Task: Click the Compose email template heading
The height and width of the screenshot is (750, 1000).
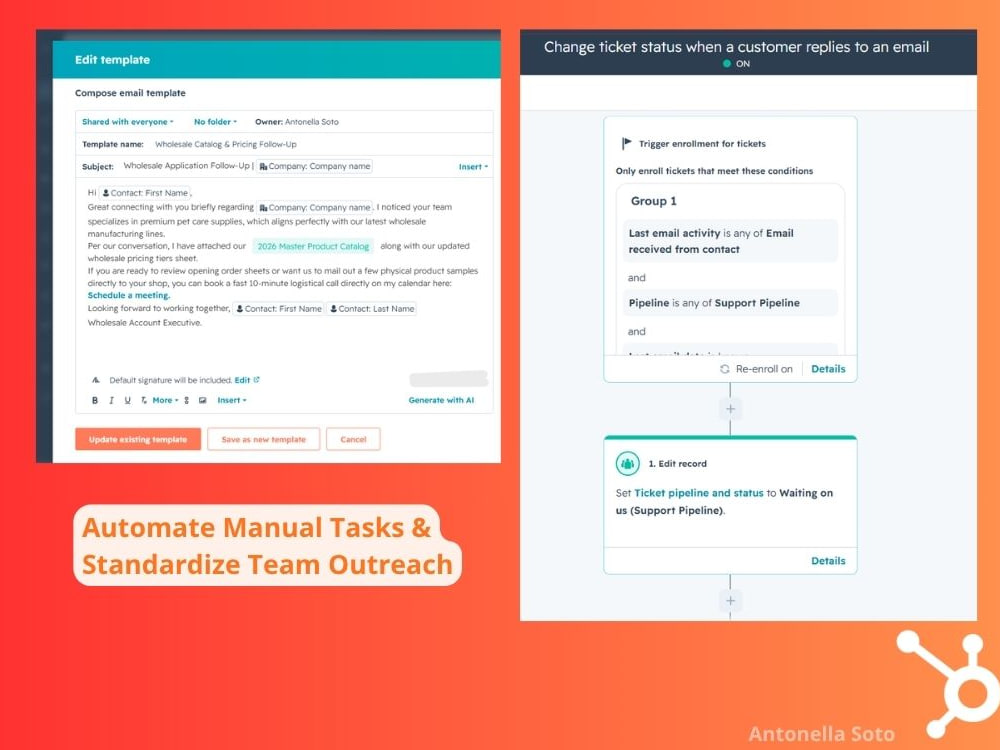Action: [130, 93]
